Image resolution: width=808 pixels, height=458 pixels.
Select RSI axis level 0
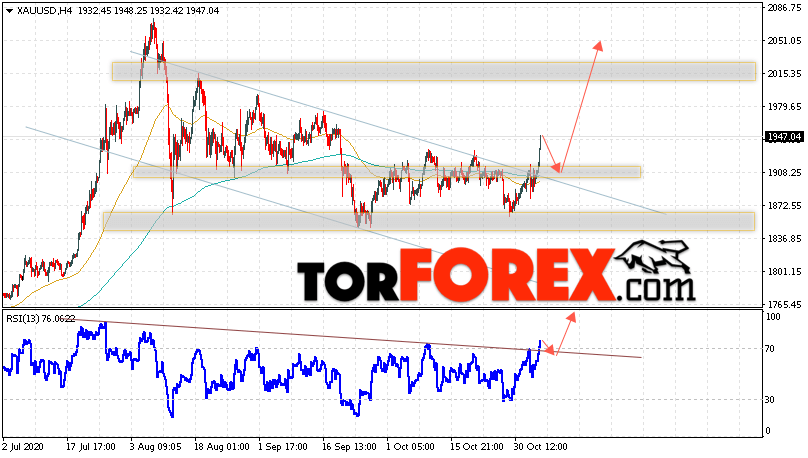point(768,431)
